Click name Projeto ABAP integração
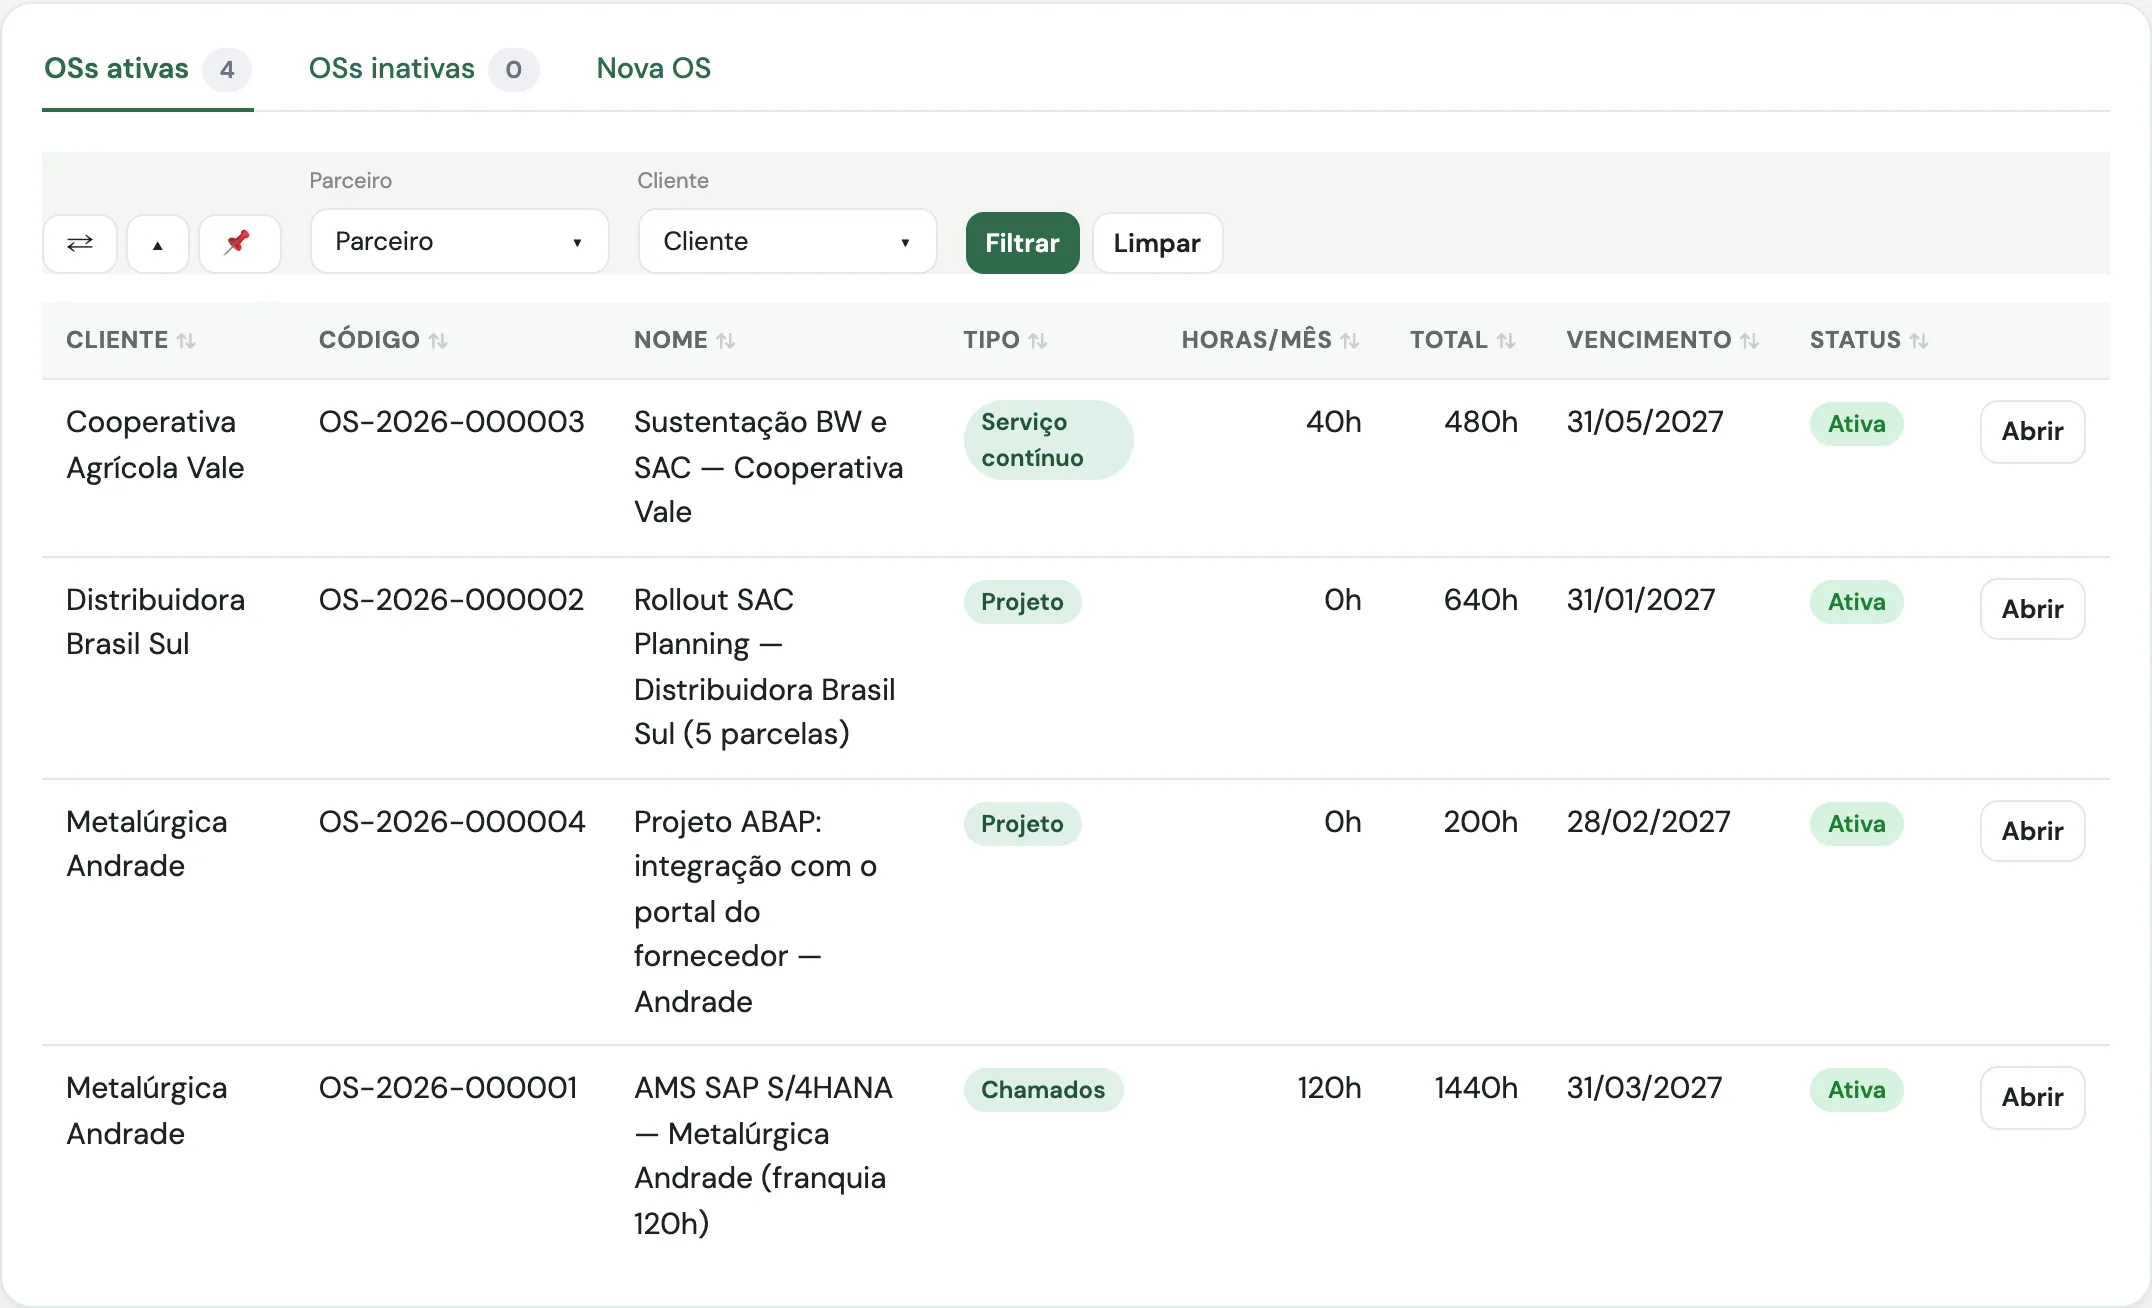The image size is (2152, 1308). [x=755, y=912]
